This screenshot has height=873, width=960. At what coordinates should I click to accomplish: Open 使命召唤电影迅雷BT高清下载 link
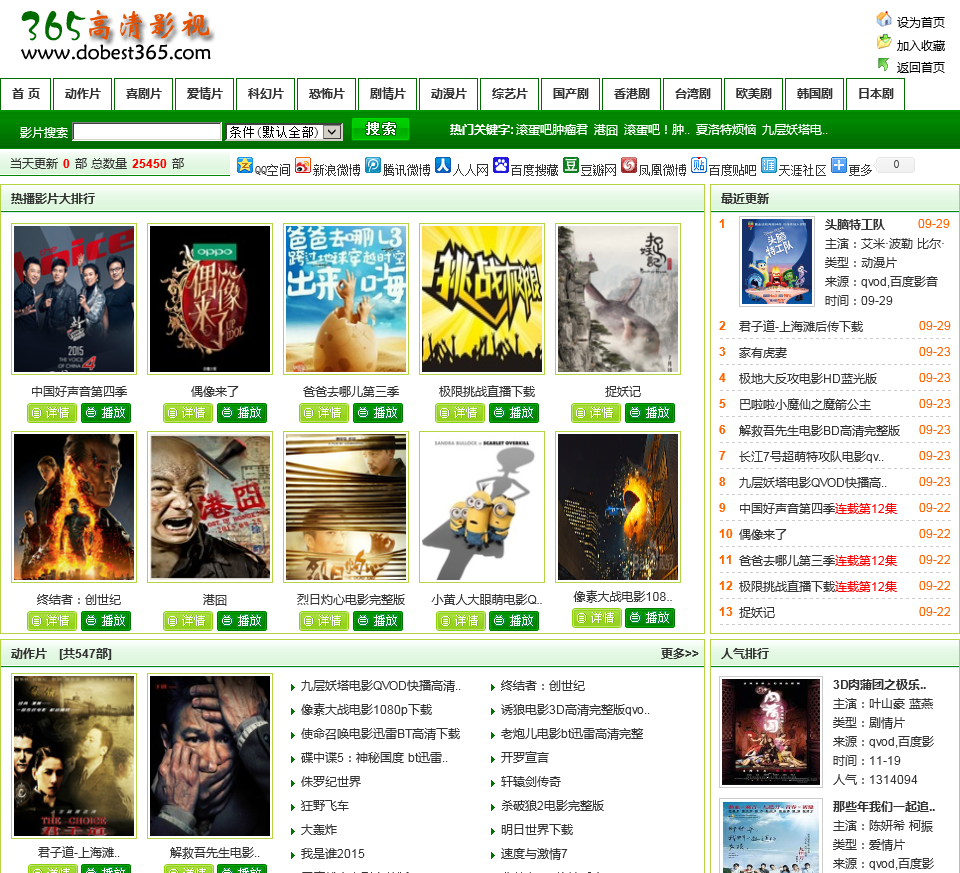(380, 734)
